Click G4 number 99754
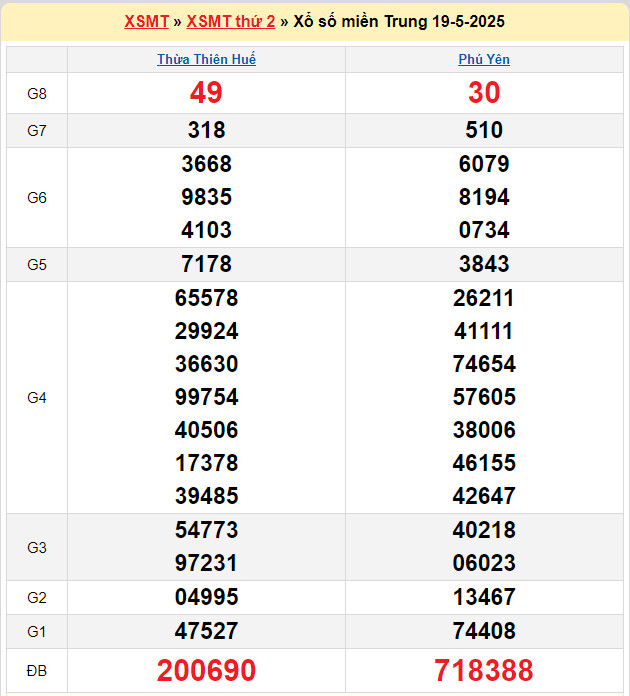 [206, 396]
